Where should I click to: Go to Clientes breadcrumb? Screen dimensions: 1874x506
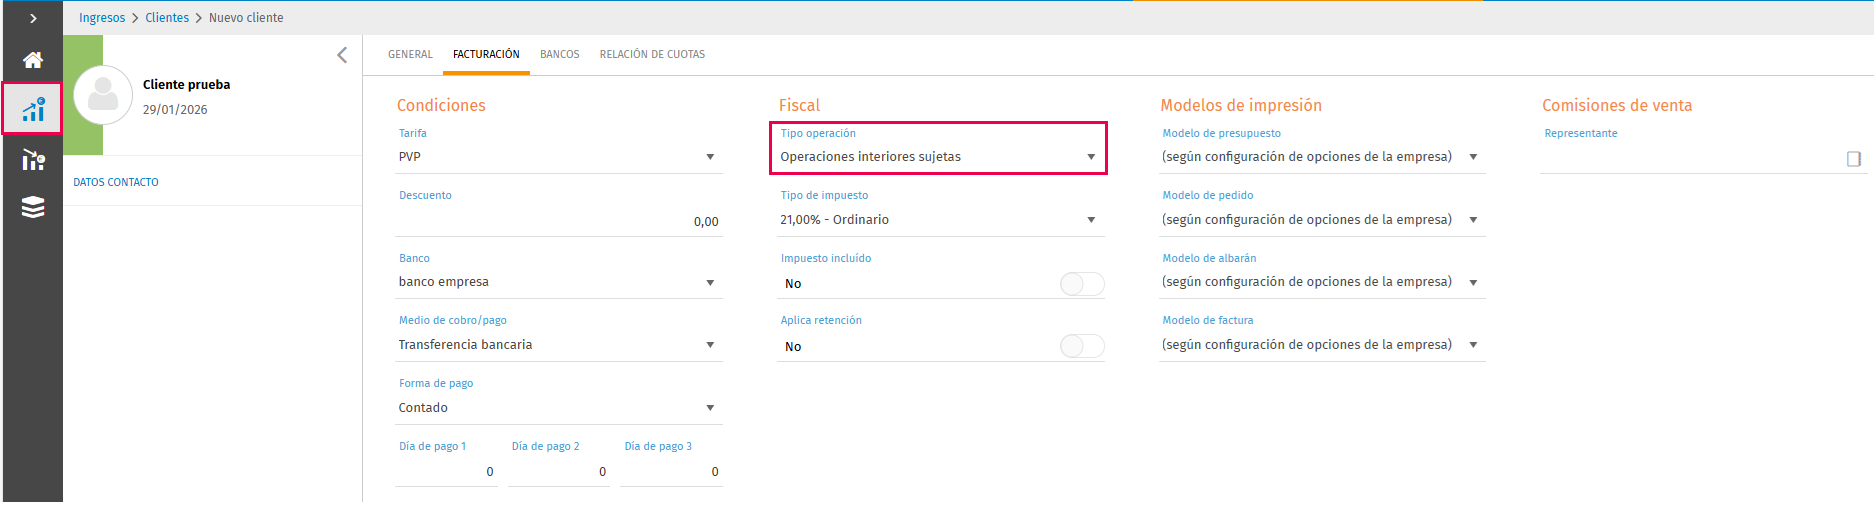167,18
